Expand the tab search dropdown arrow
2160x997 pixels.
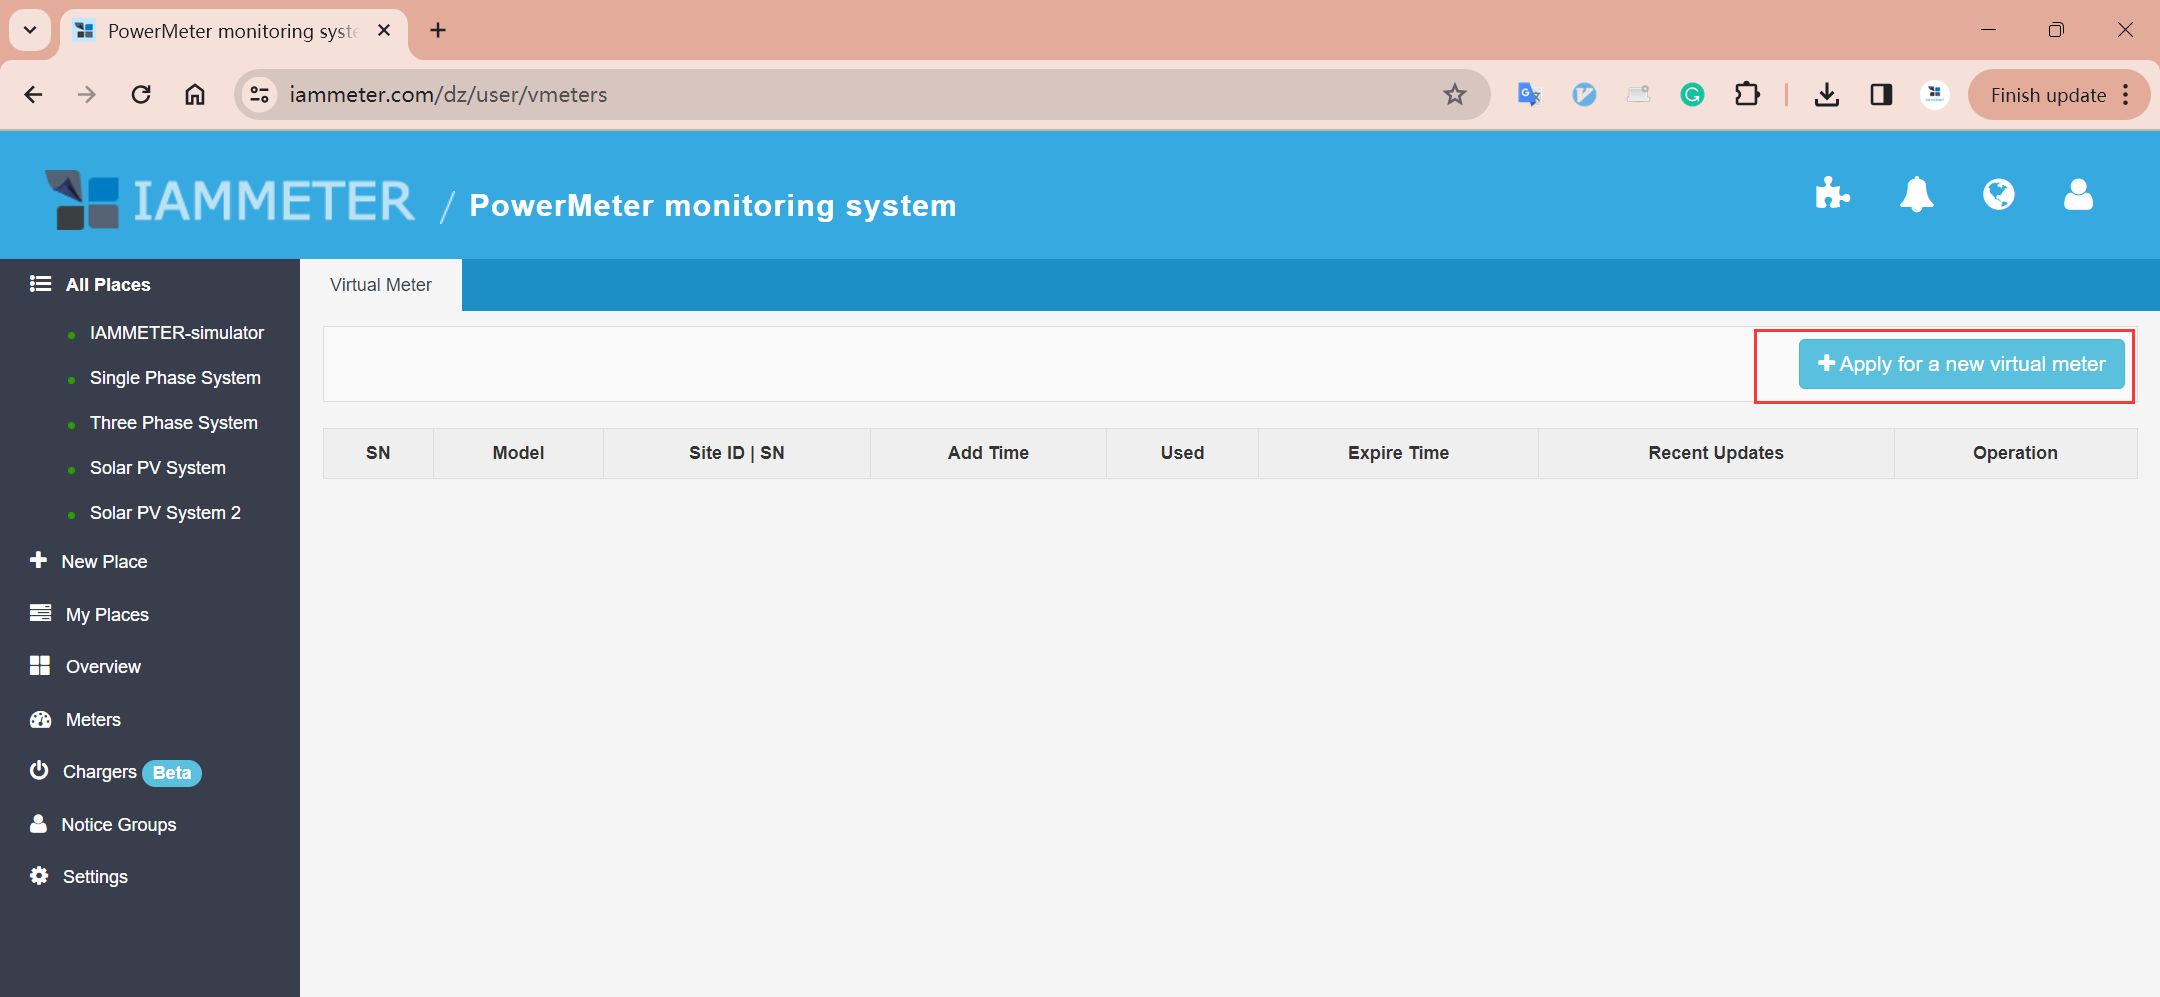tap(30, 30)
